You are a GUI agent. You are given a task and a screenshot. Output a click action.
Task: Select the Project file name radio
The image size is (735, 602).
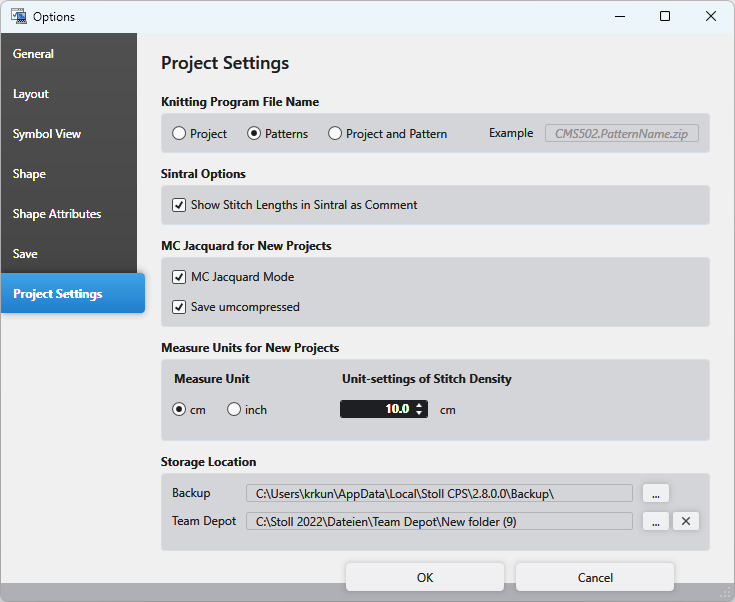tap(179, 134)
